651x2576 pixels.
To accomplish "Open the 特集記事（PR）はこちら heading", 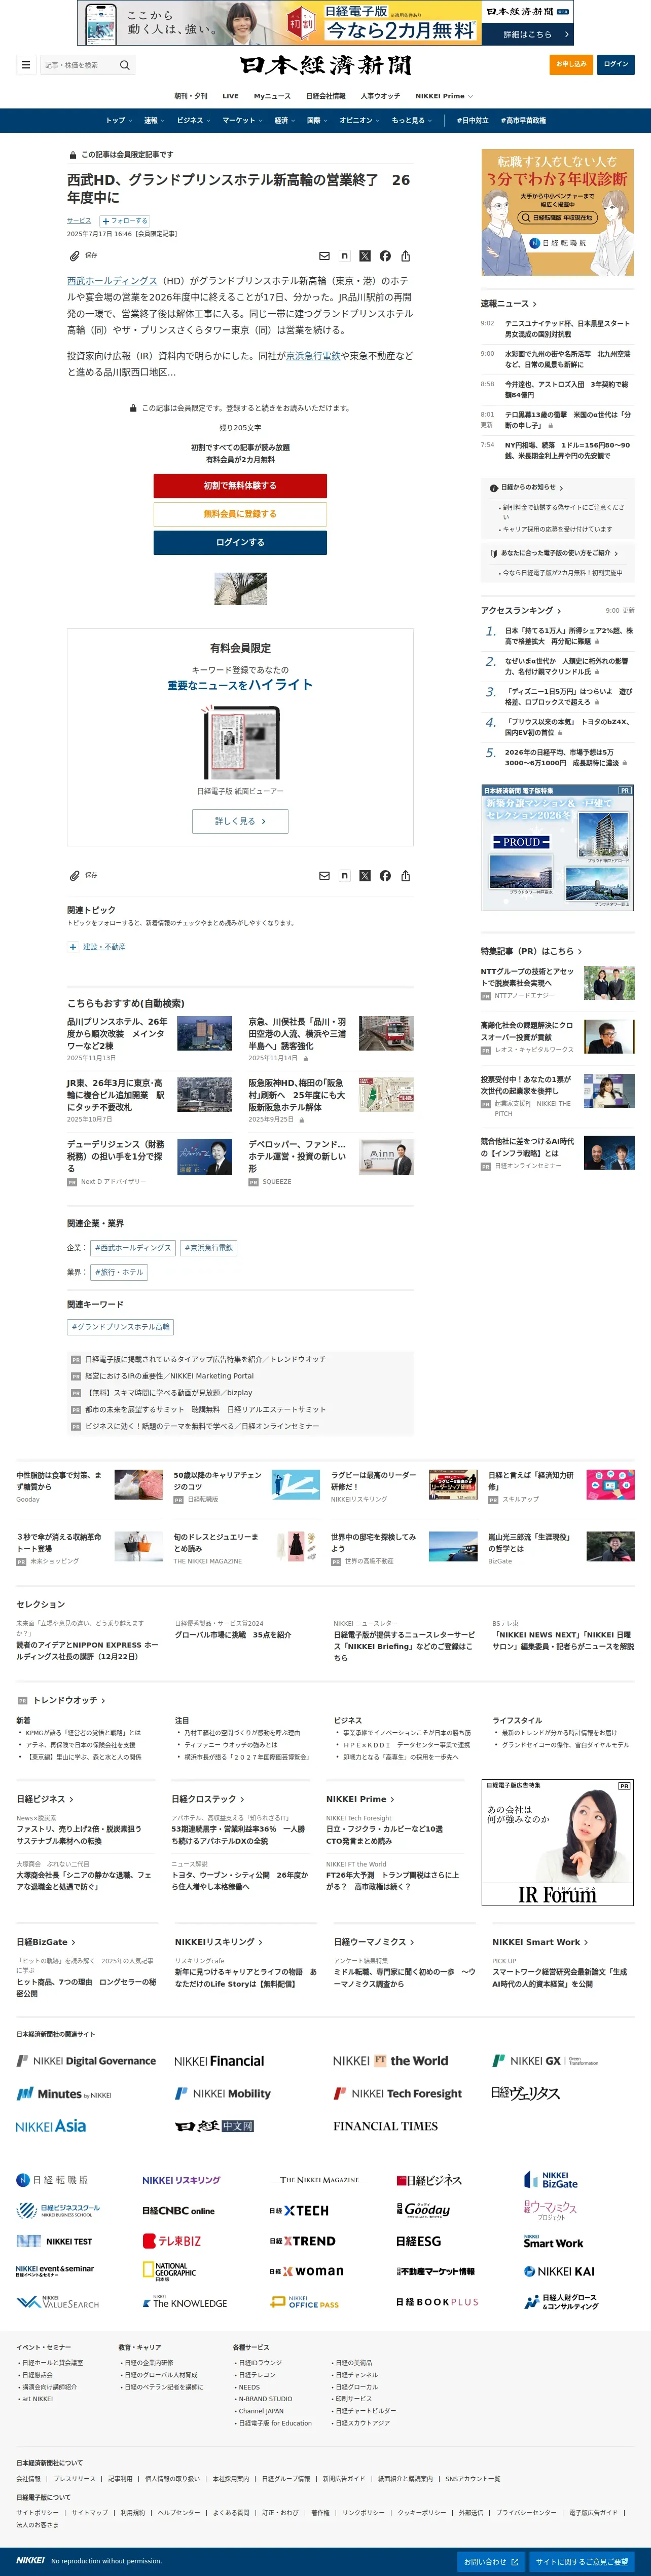I will (x=530, y=951).
